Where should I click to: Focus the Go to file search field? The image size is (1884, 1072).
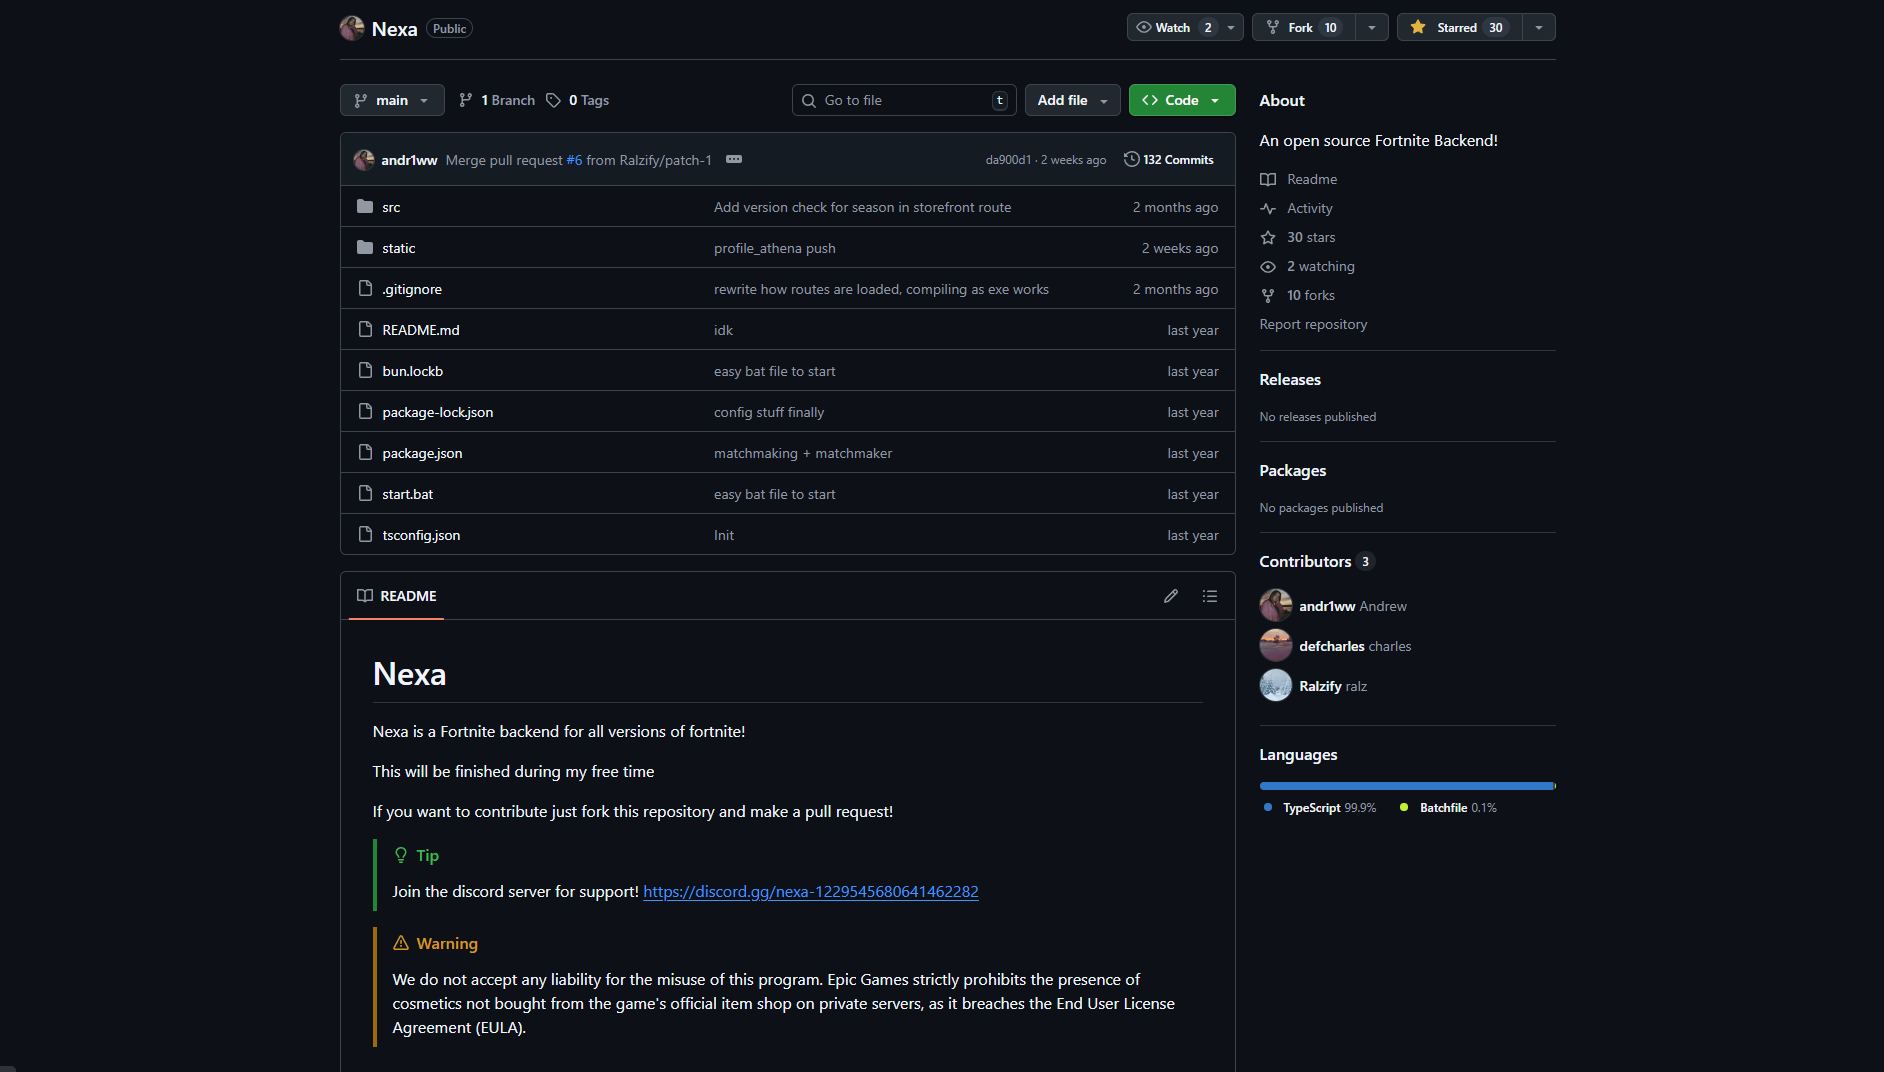[904, 100]
